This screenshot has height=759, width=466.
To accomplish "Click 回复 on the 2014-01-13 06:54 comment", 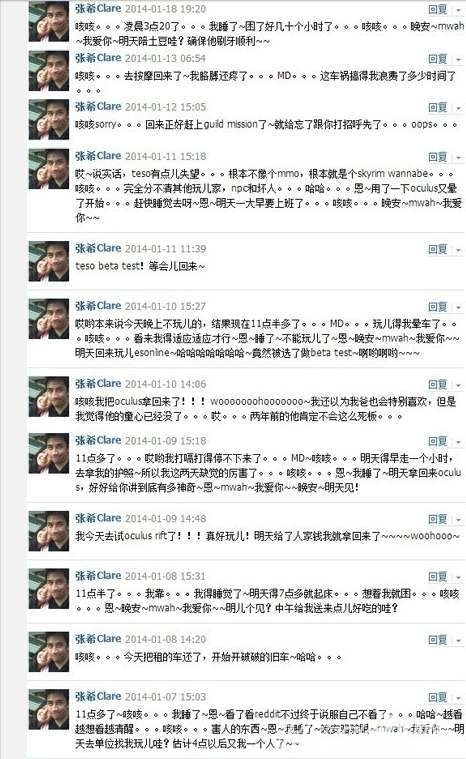I will coord(438,59).
